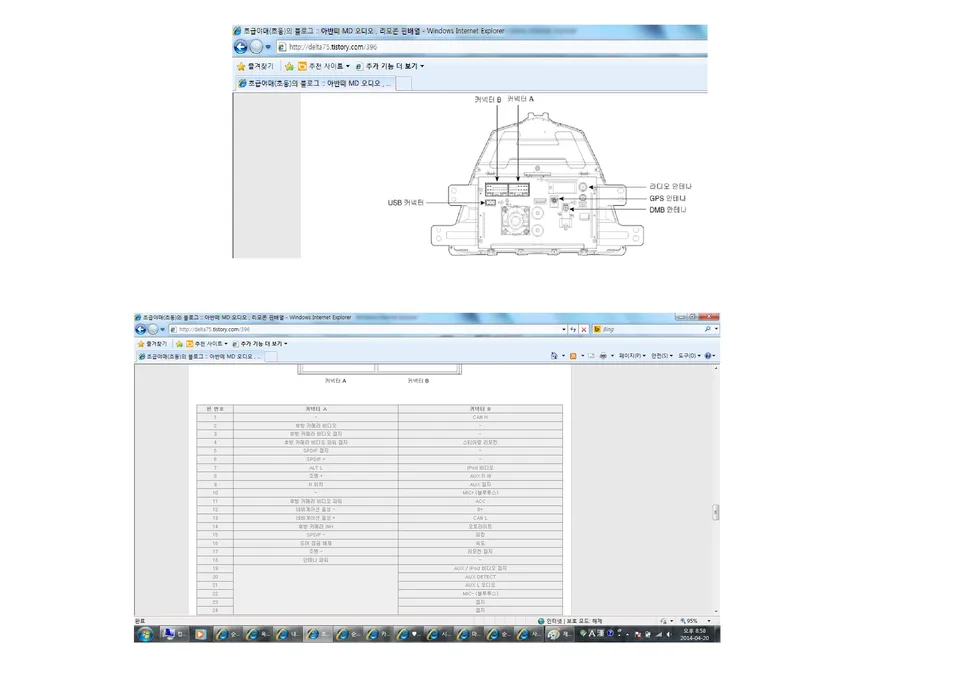Image resolution: width=960 pixels, height=696 pixels.
Task: Open the 도구(O) menu
Action: [x=689, y=356]
